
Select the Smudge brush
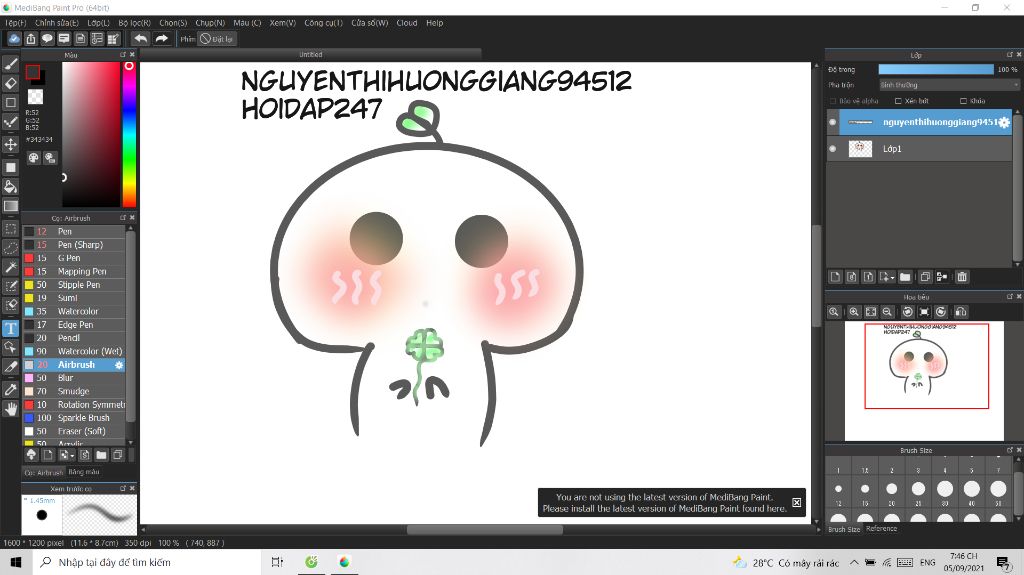pos(74,391)
